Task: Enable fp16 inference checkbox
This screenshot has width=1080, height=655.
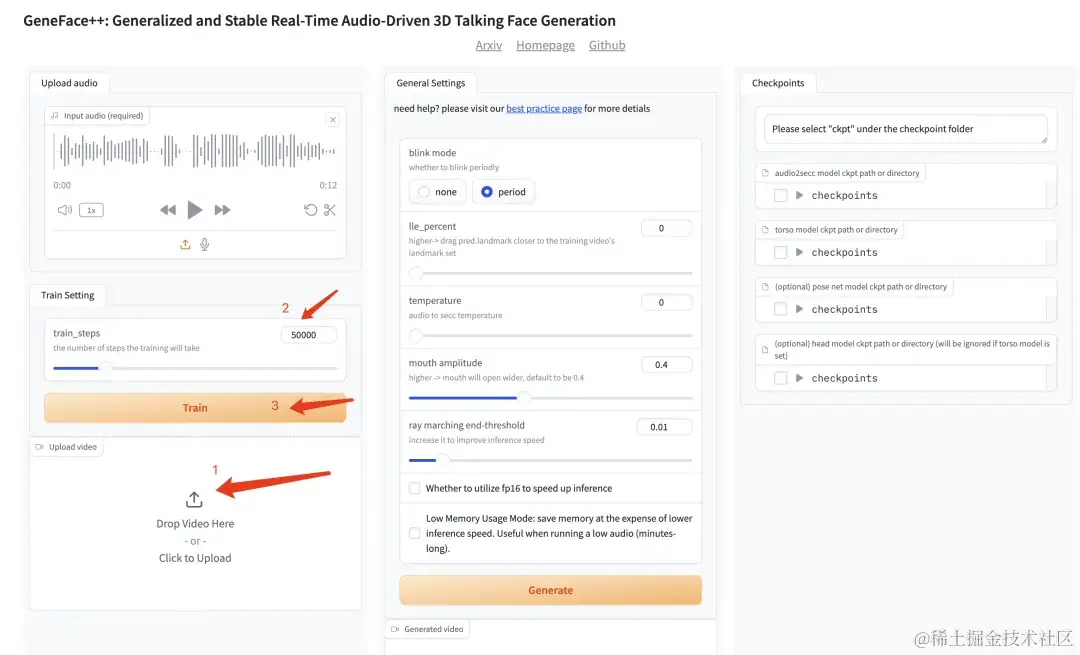Action: point(415,488)
